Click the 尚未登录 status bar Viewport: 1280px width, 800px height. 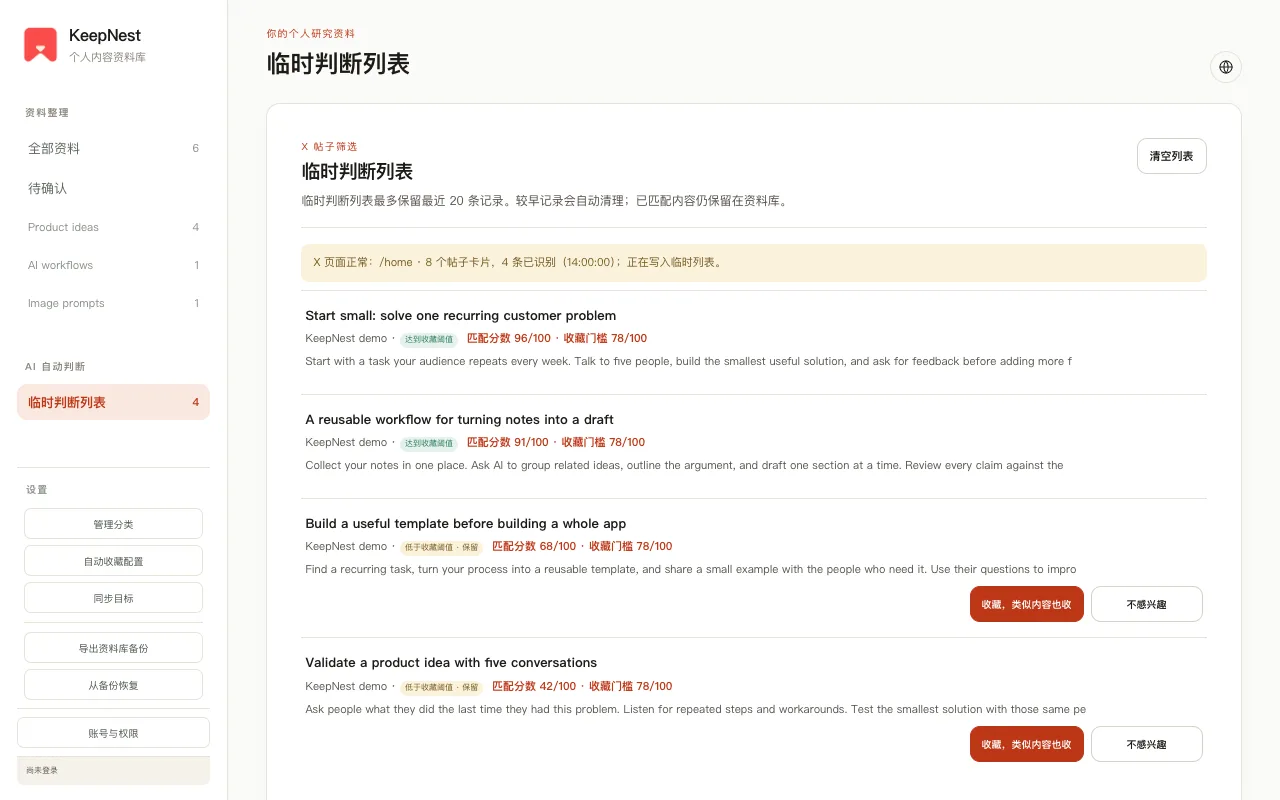(x=113, y=770)
